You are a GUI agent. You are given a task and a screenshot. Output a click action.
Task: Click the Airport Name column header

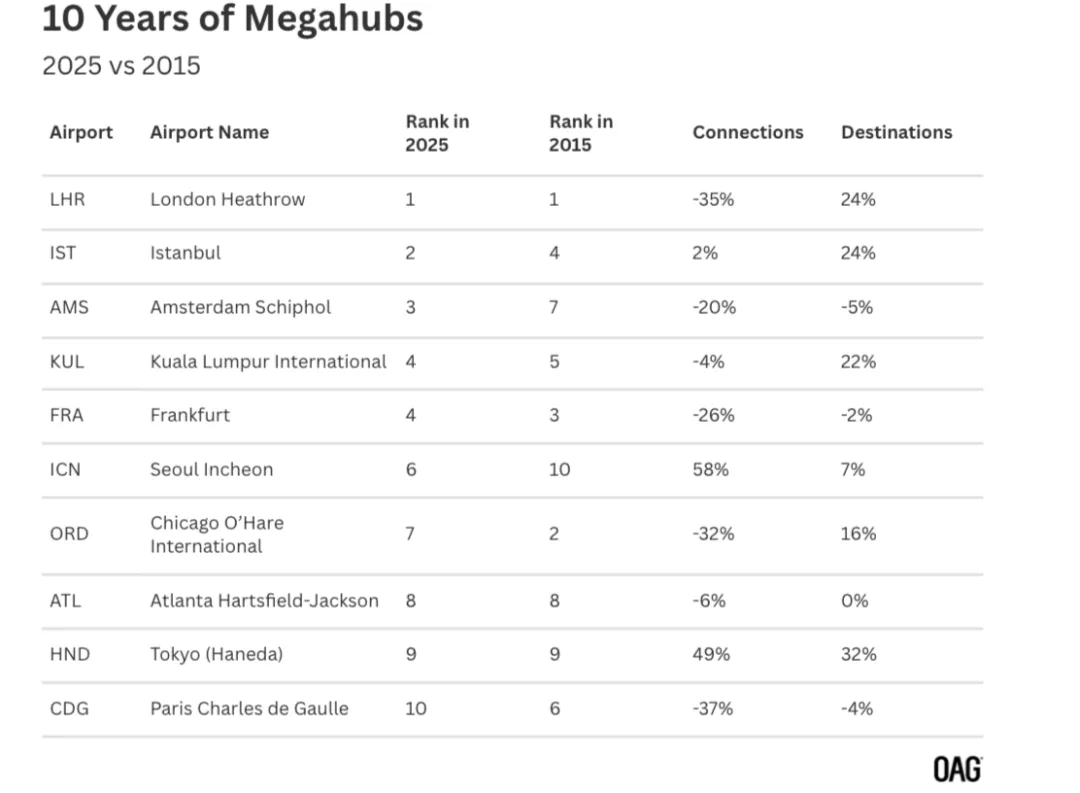click(x=209, y=133)
